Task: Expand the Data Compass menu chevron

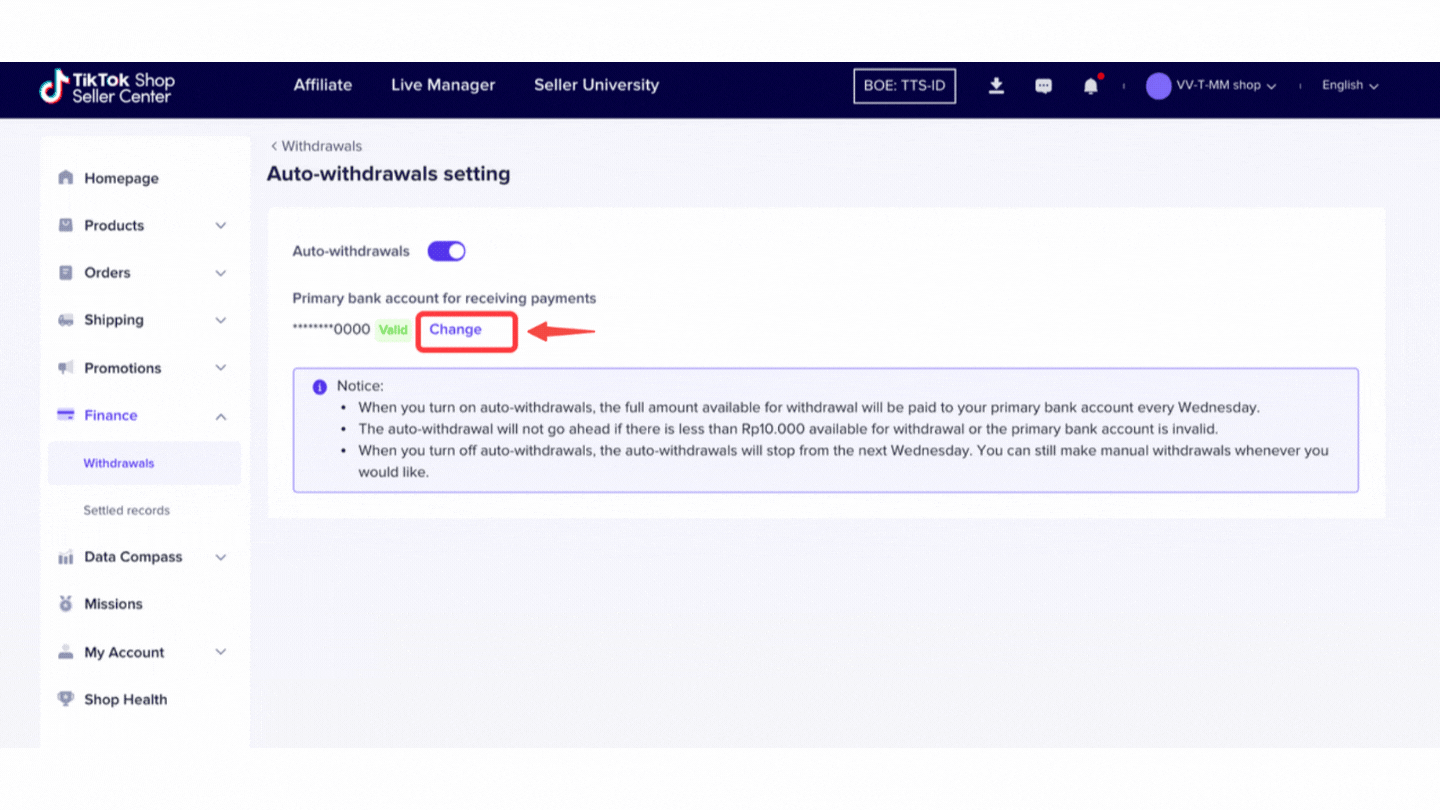Action: pos(221,557)
